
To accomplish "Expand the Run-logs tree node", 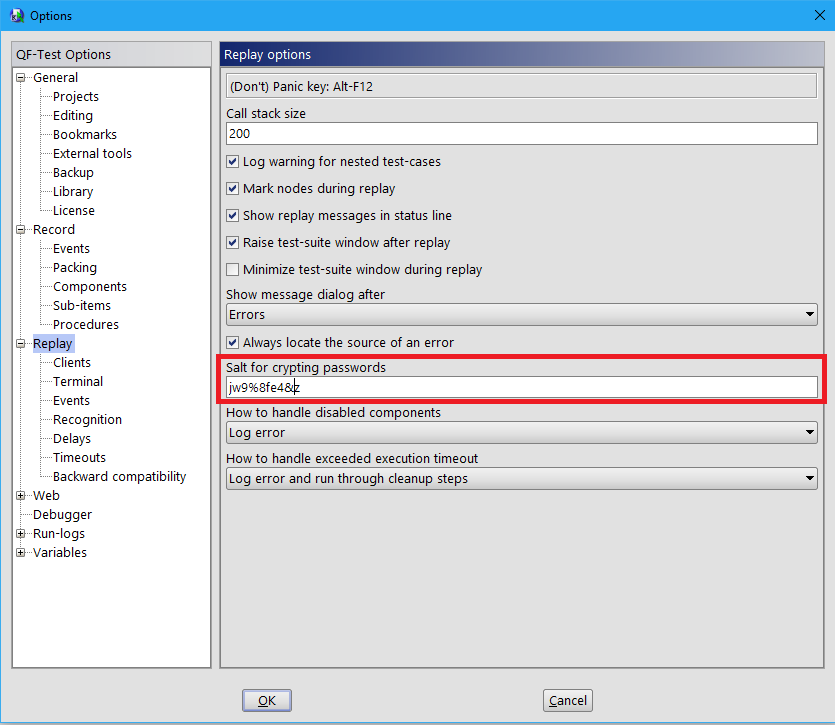I will click(21, 534).
